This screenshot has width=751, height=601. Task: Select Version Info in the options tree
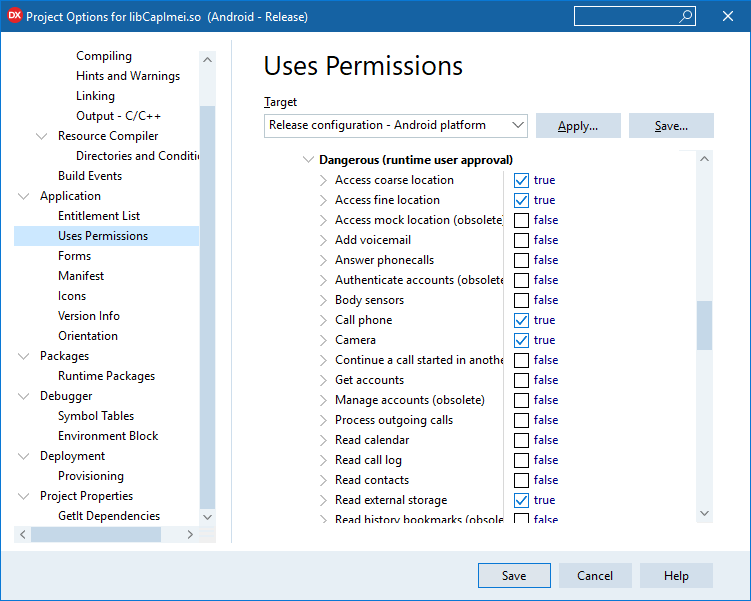coord(88,316)
